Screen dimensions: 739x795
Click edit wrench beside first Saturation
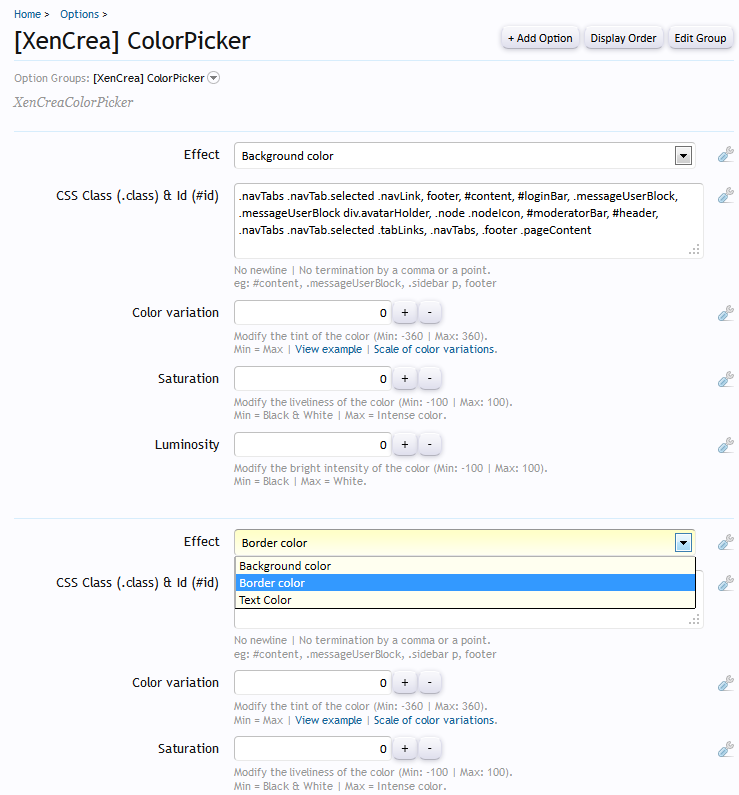coord(726,379)
